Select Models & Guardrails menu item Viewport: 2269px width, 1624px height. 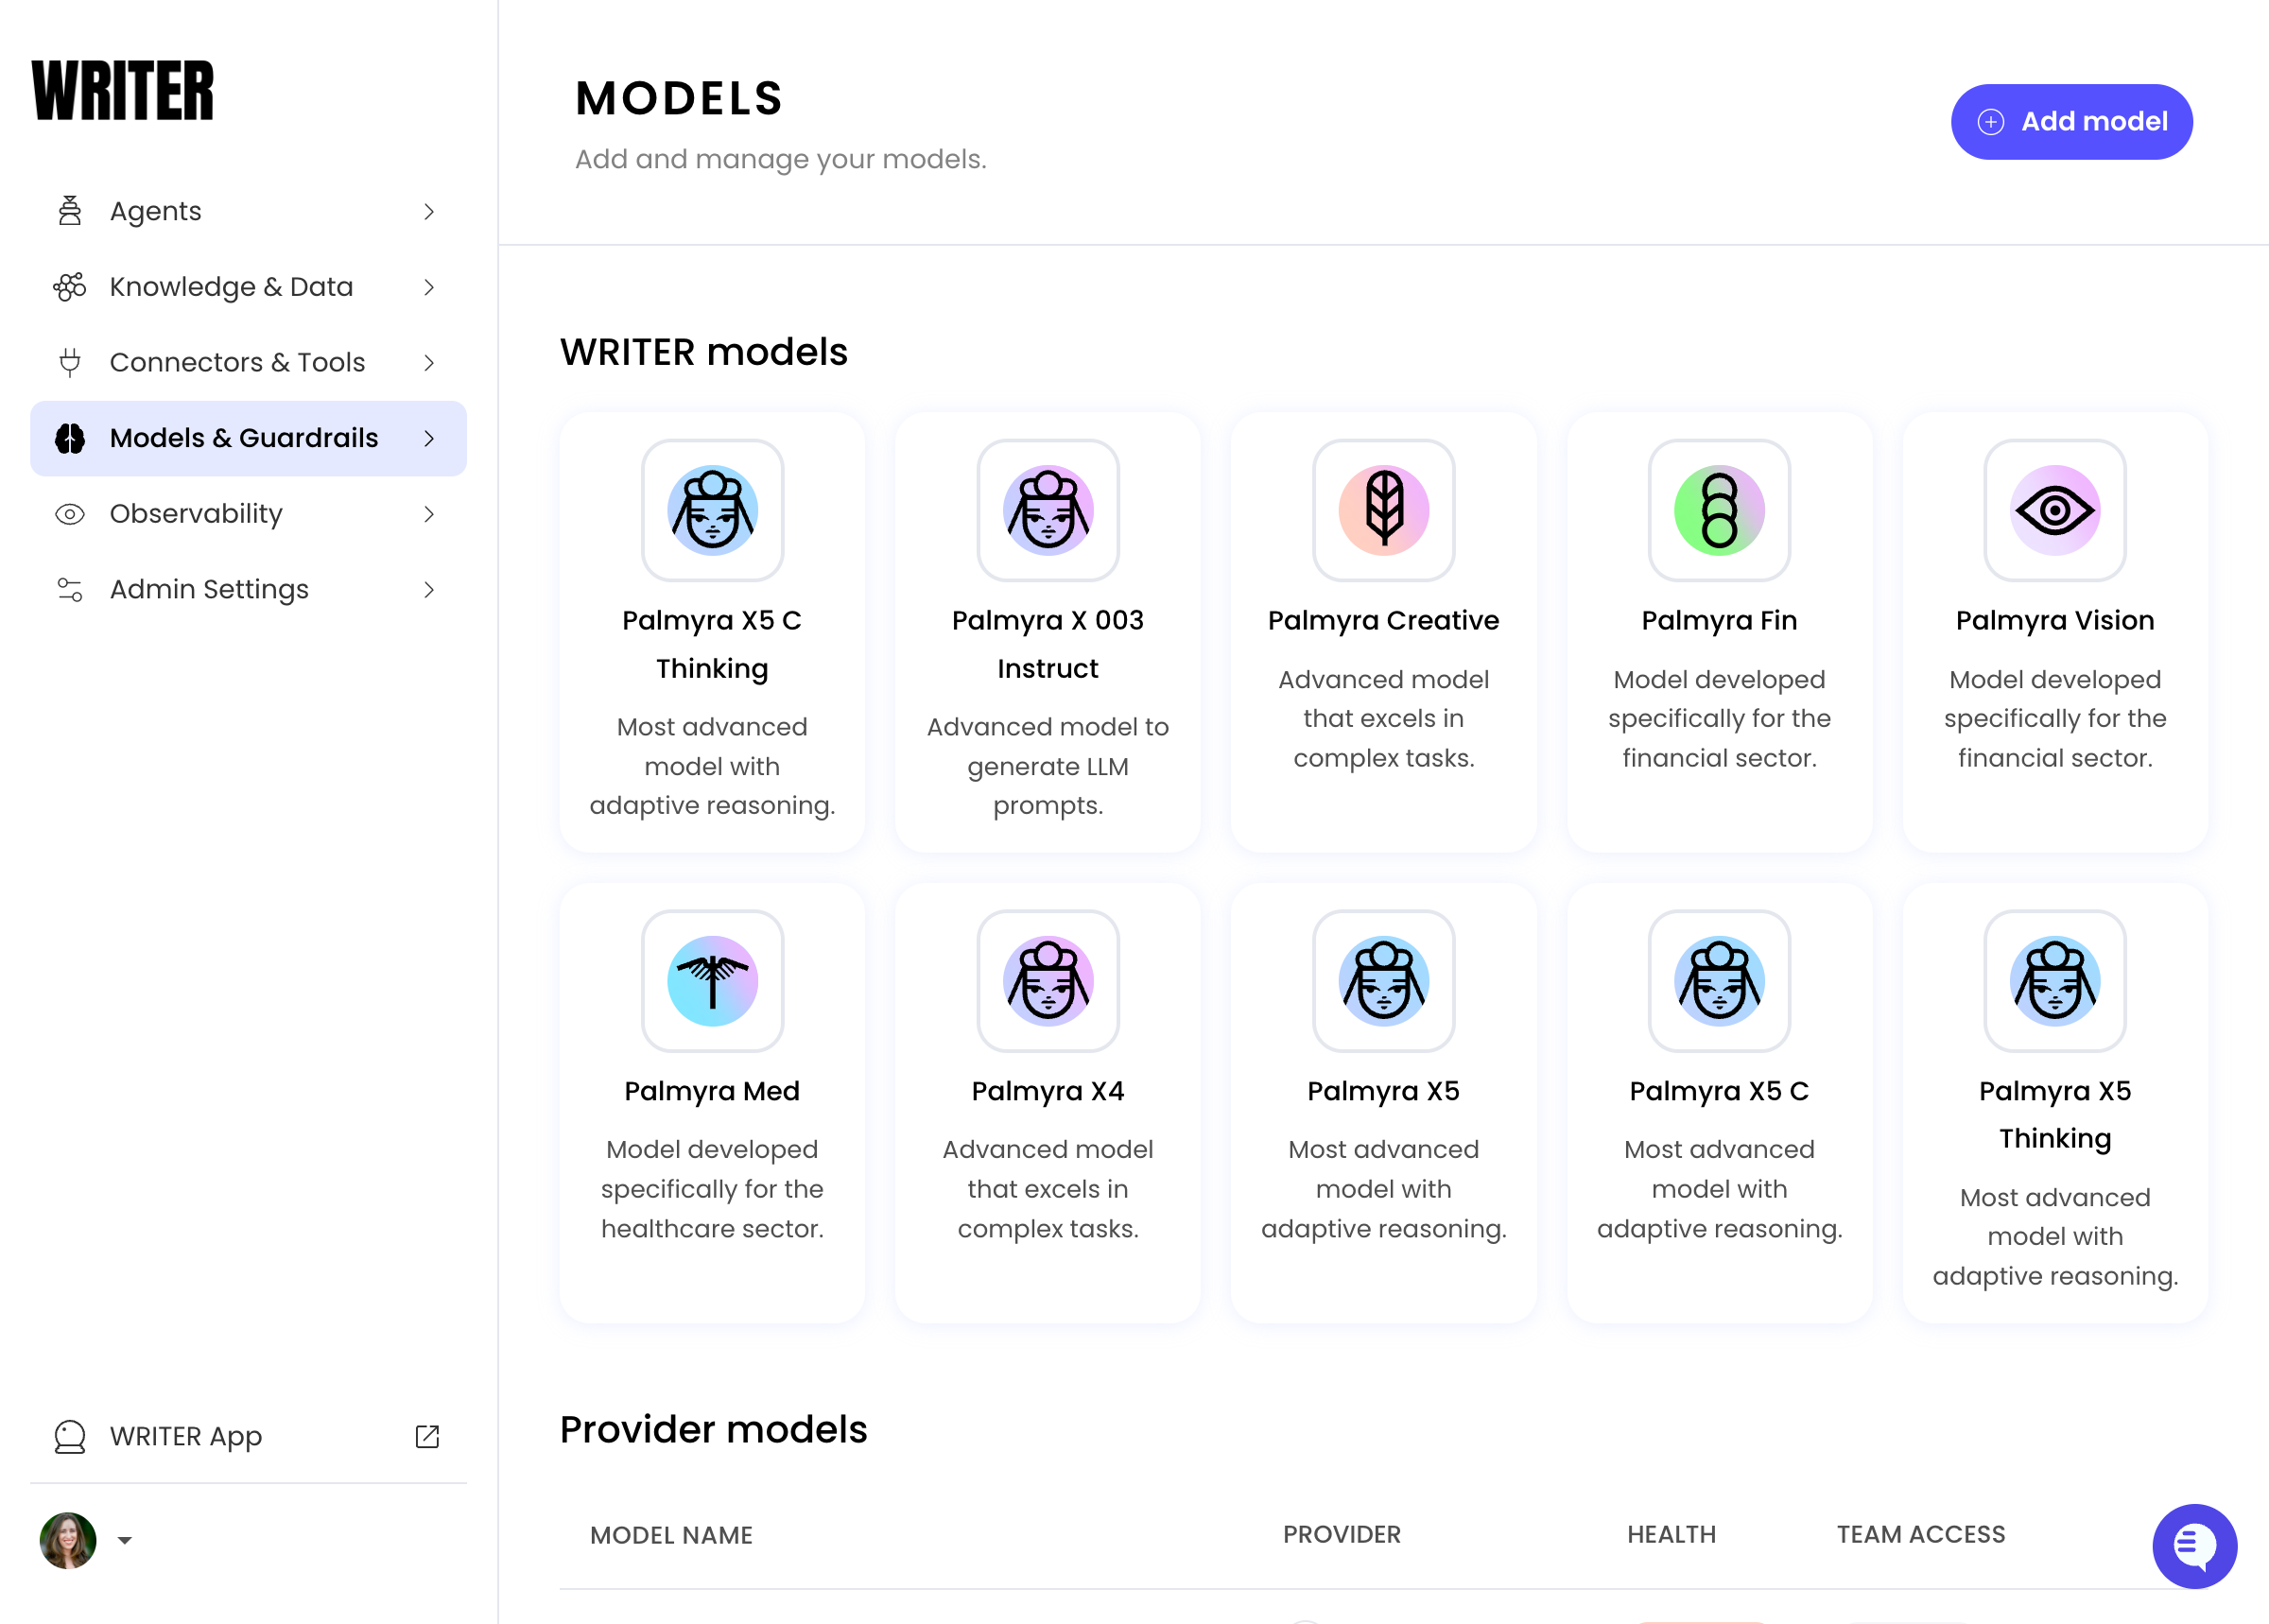243,438
